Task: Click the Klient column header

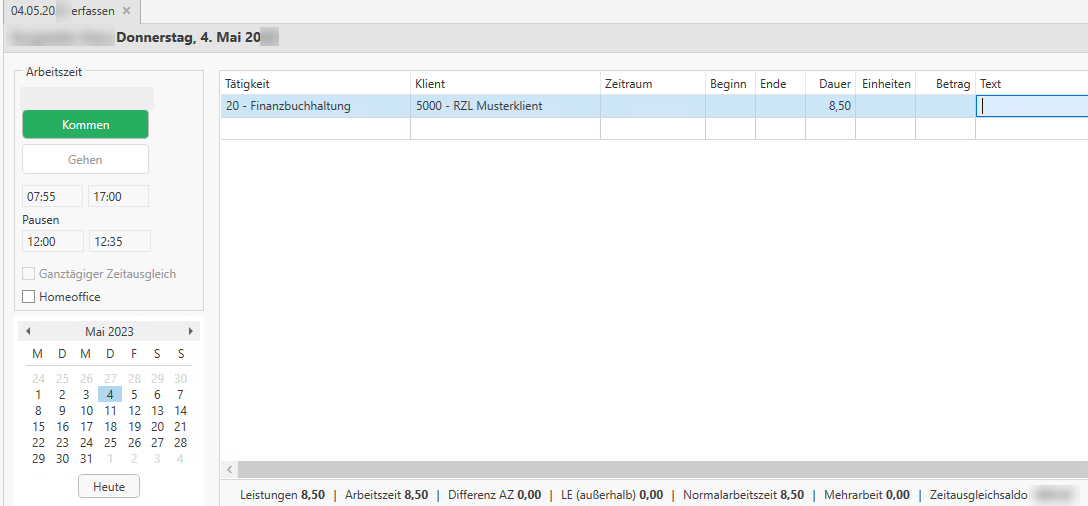Action: point(505,84)
